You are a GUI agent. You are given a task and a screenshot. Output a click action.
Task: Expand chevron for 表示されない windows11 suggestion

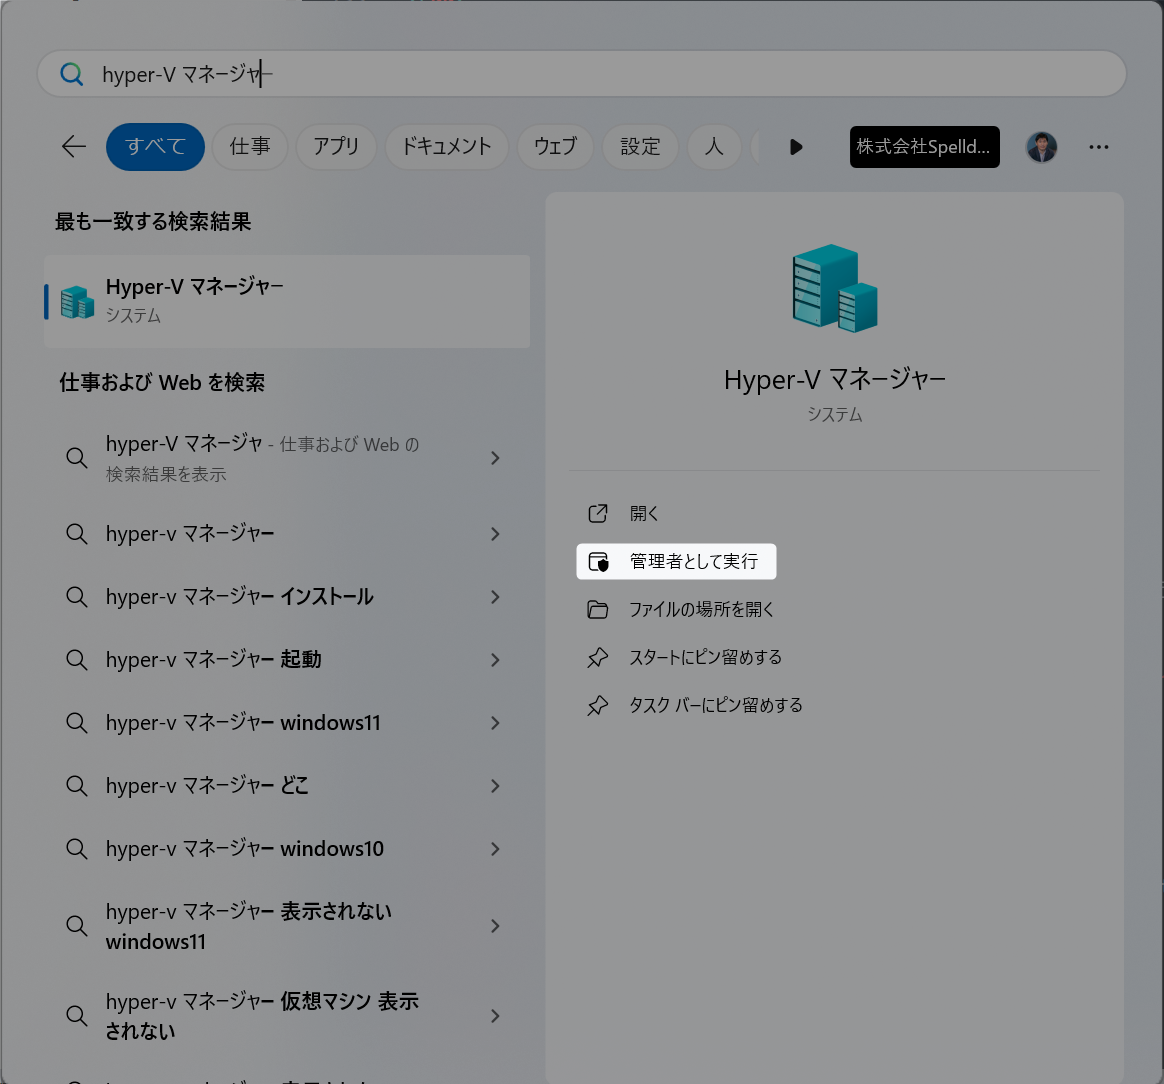pos(495,926)
